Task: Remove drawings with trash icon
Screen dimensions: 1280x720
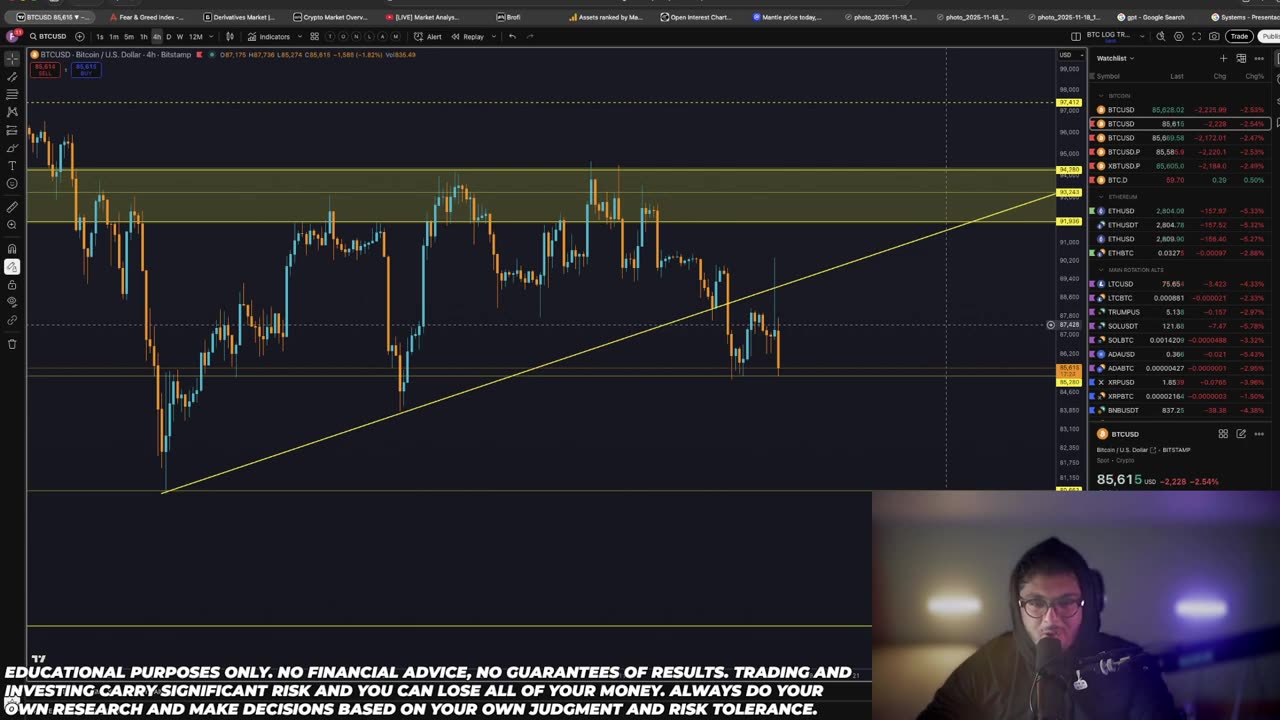Action: [x=12, y=344]
